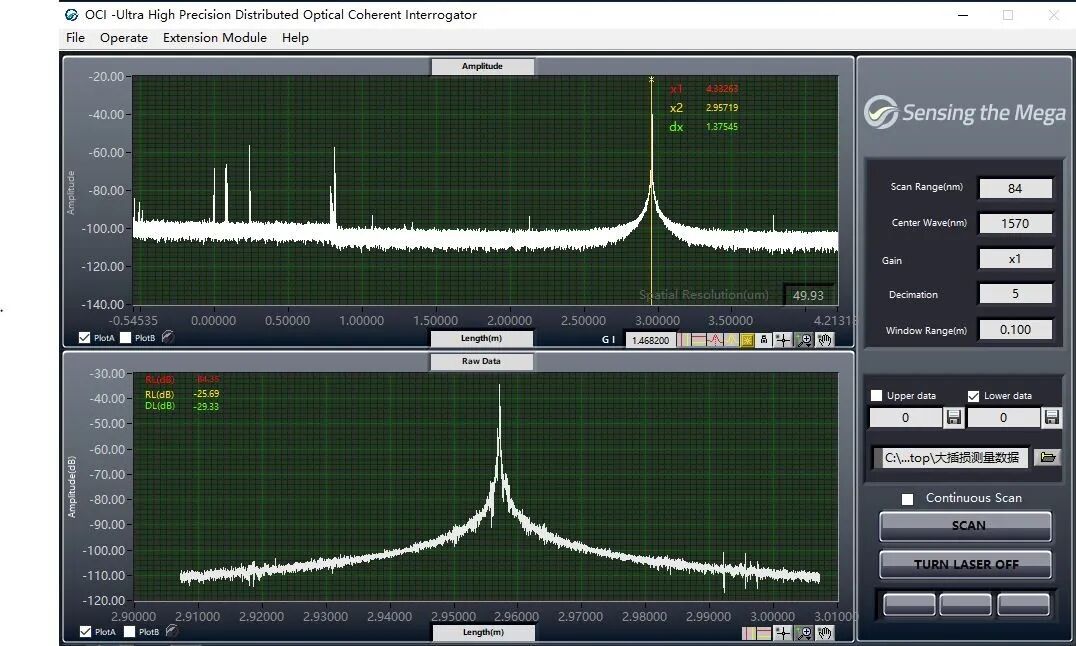This screenshot has height=646, width=1076.
Task: Click the first blank button below TURN LASER OFF
Action: [x=909, y=605]
